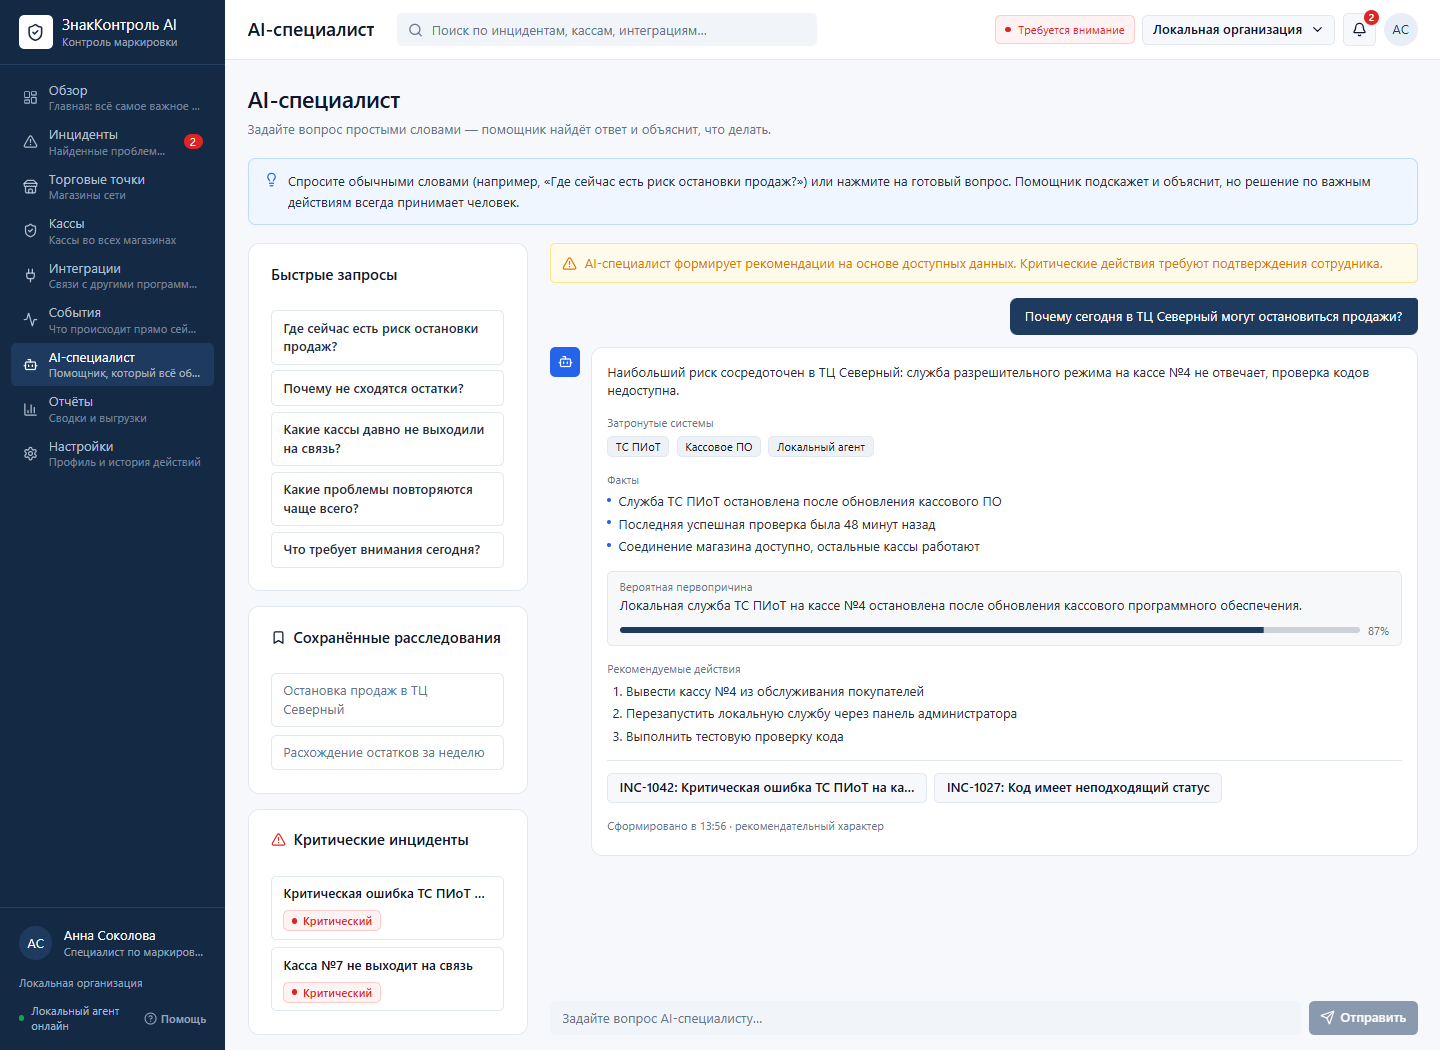Open Интеграции menu item
The image size is (1440, 1050).
(112, 276)
